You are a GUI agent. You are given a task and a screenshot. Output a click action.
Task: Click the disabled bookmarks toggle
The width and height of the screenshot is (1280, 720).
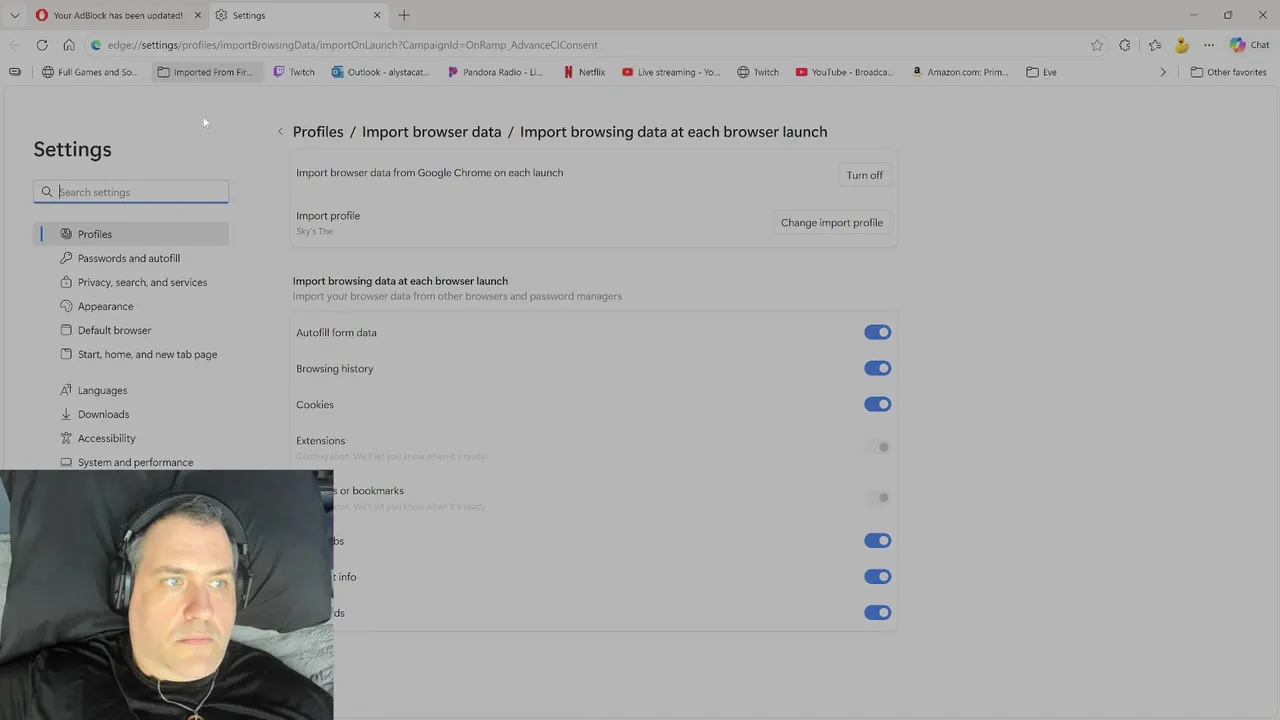click(x=877, y=497)
